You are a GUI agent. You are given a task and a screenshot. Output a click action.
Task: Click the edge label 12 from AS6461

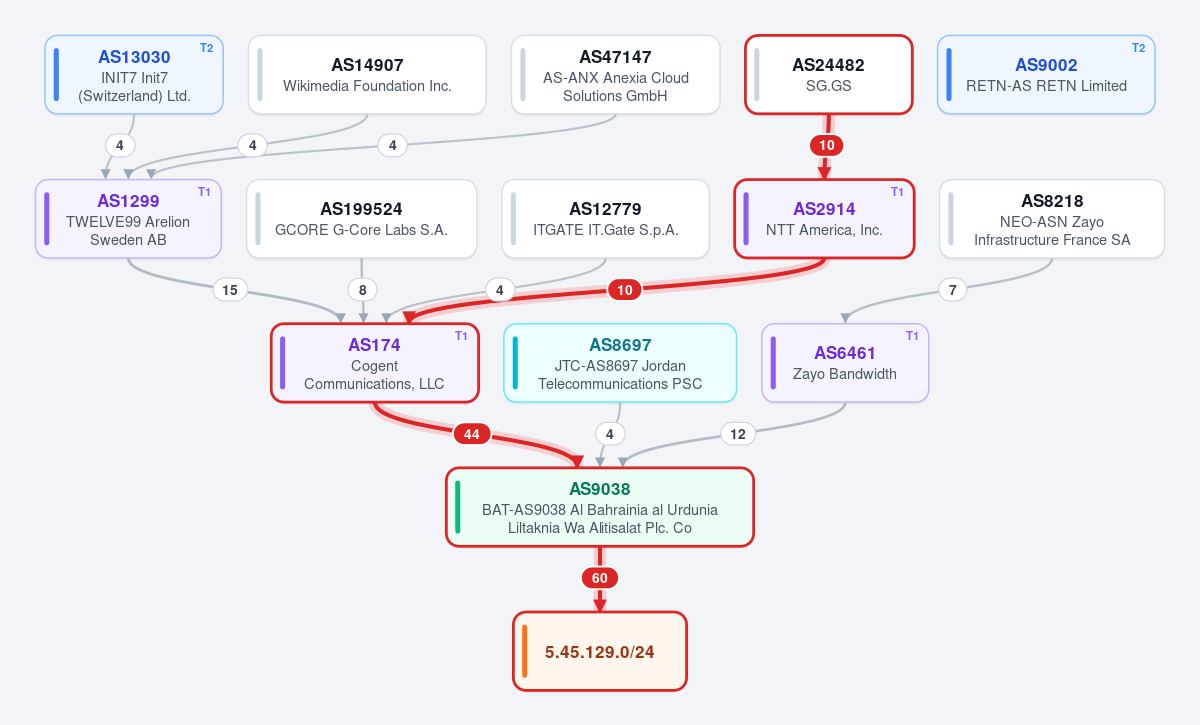pyautogui.click(x=738, y=434)
